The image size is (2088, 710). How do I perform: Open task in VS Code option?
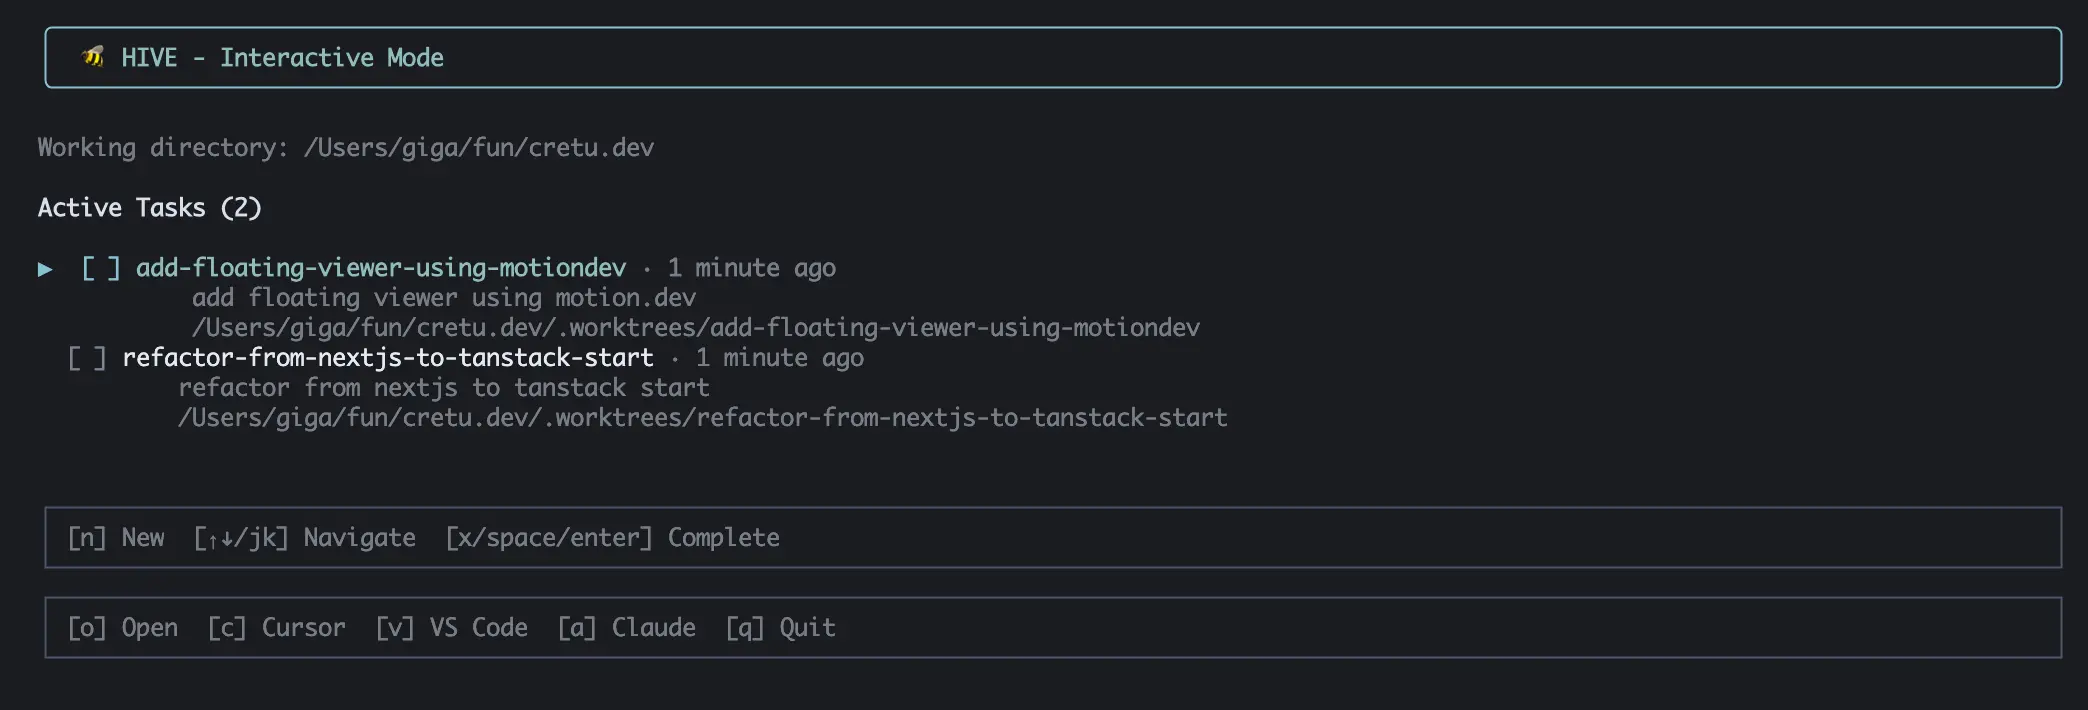[451, 628]
